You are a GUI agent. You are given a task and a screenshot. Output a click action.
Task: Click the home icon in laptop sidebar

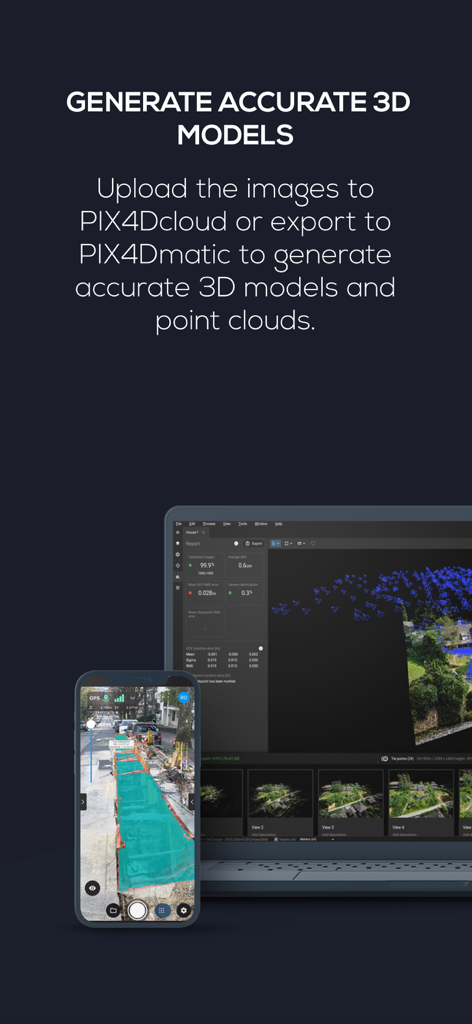pyautogui.click(x=178, y=532)
